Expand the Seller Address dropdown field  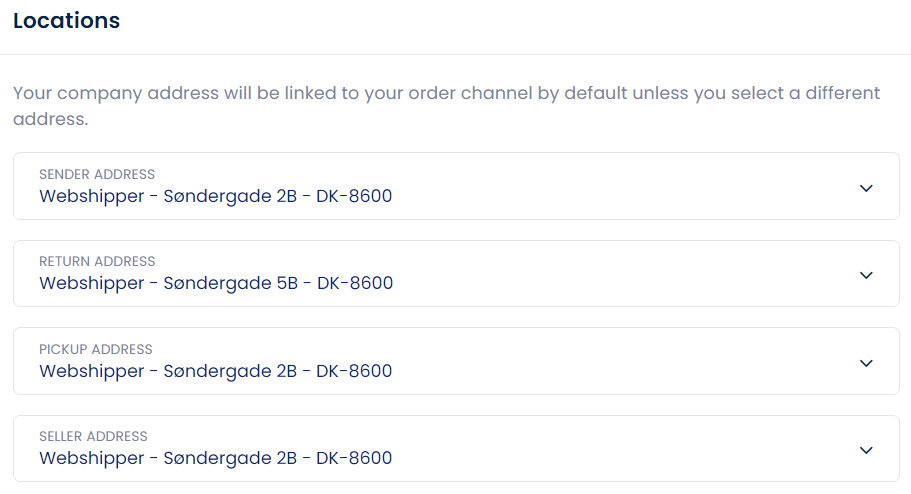(x=456, y=448)
